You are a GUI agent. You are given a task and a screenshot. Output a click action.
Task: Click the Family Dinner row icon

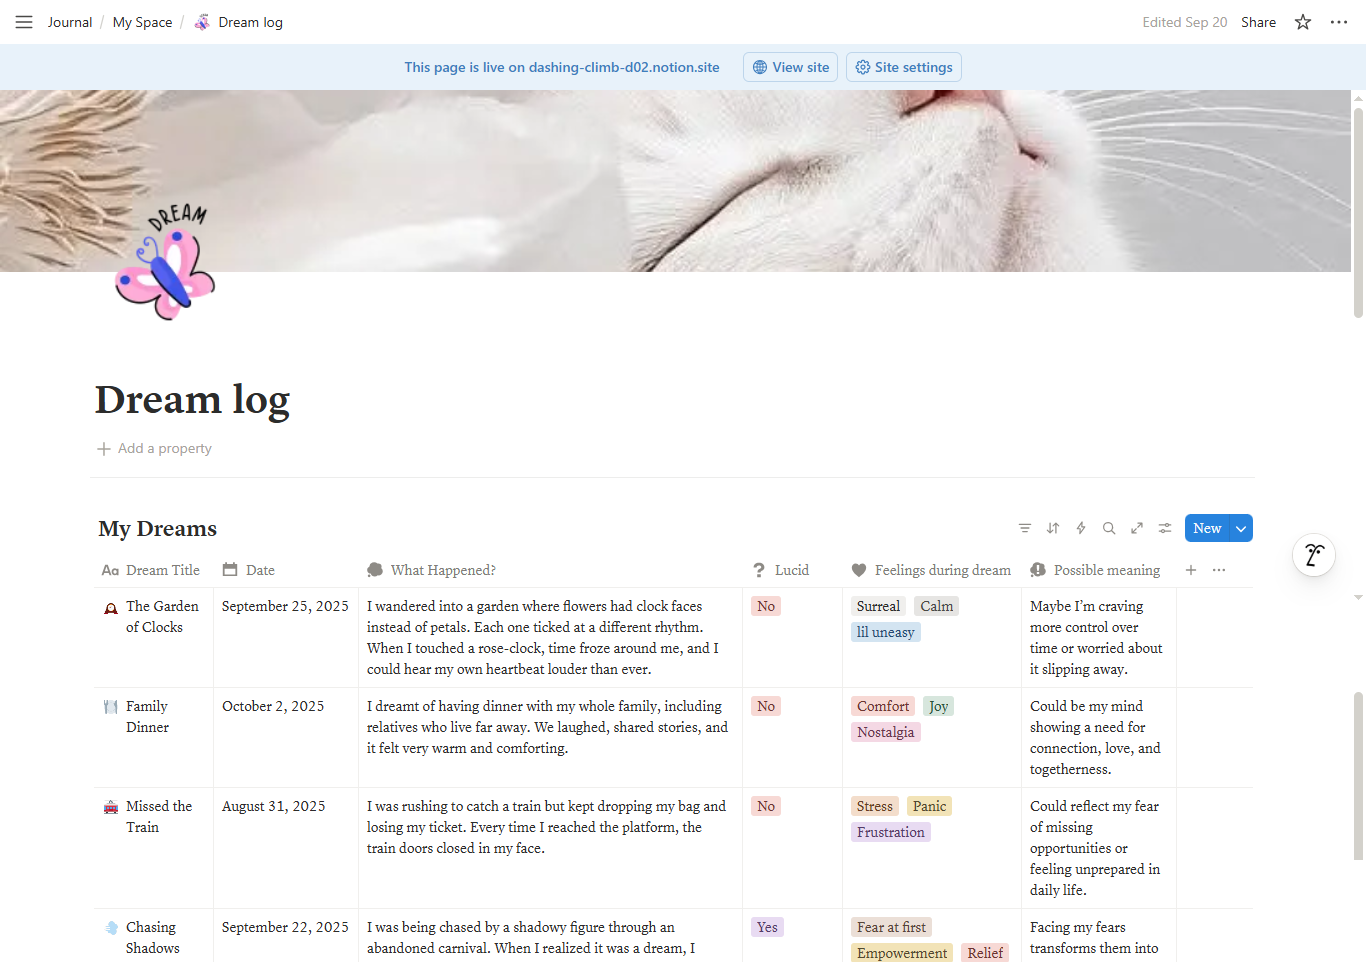(x=111, y=707)
